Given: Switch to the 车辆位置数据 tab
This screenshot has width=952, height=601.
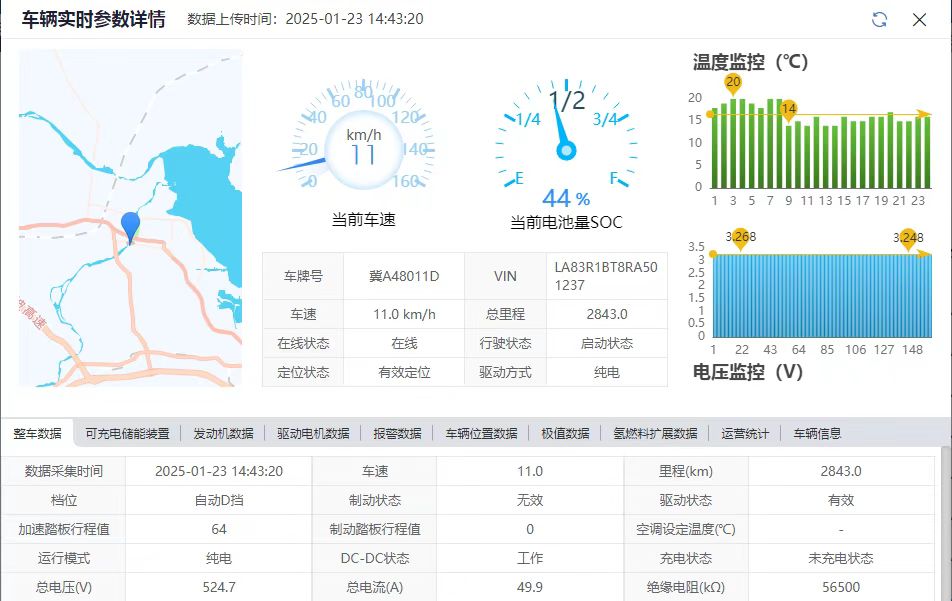Looking at the screenshot, I should pos(481,434).
